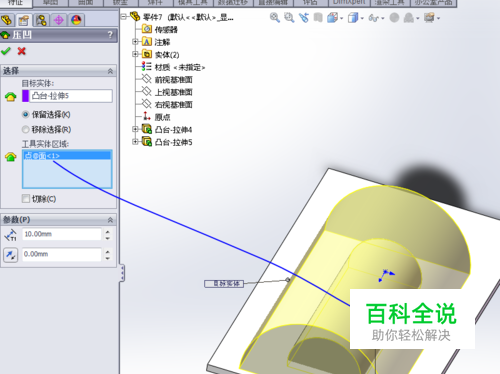The width and height of the screenshot is (500, 374).
Task: Expand the 凸台-拉伸5 feature node
Action: tap(135, 142)
